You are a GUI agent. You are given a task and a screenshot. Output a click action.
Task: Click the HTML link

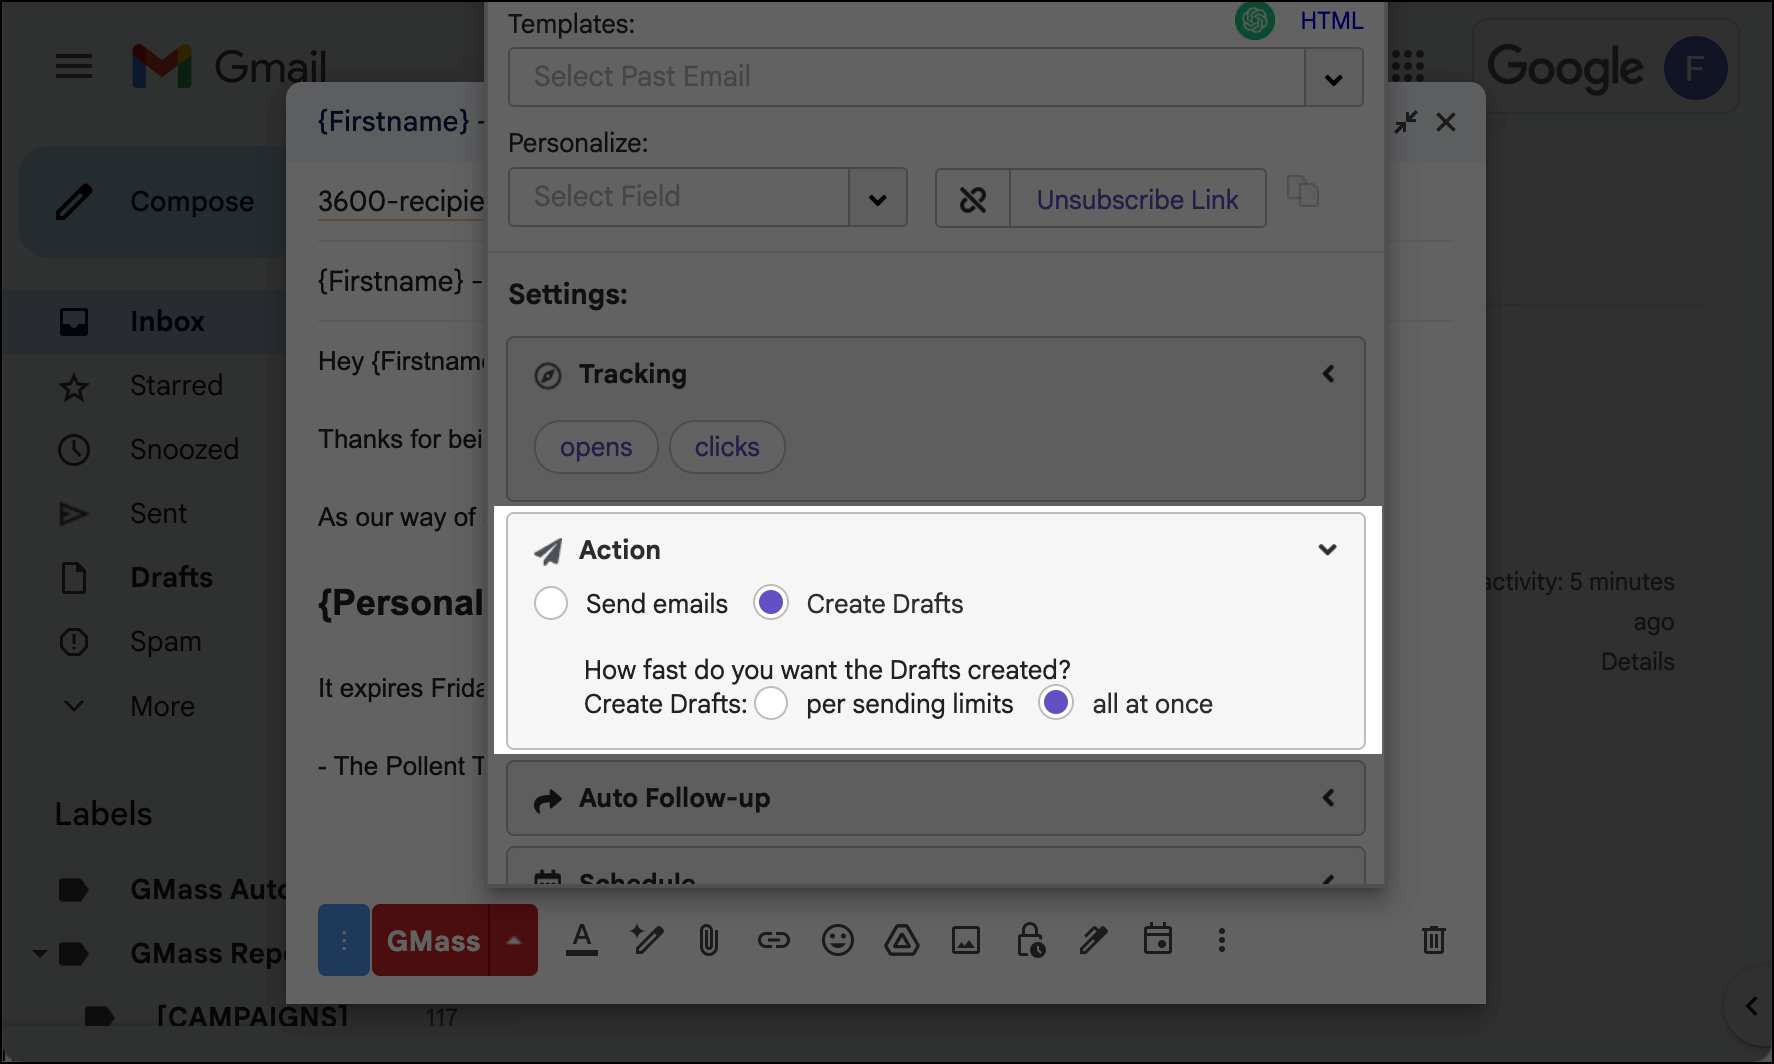point(1331,21)
